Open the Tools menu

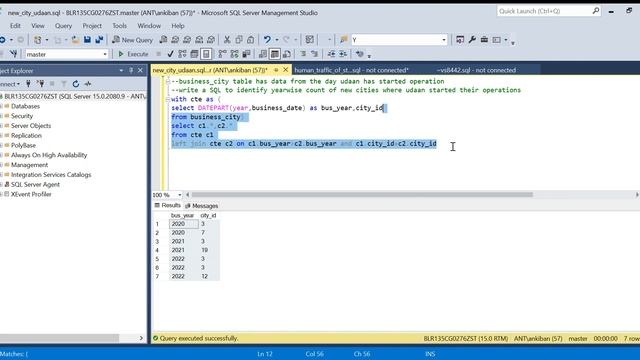coord(120,26)
